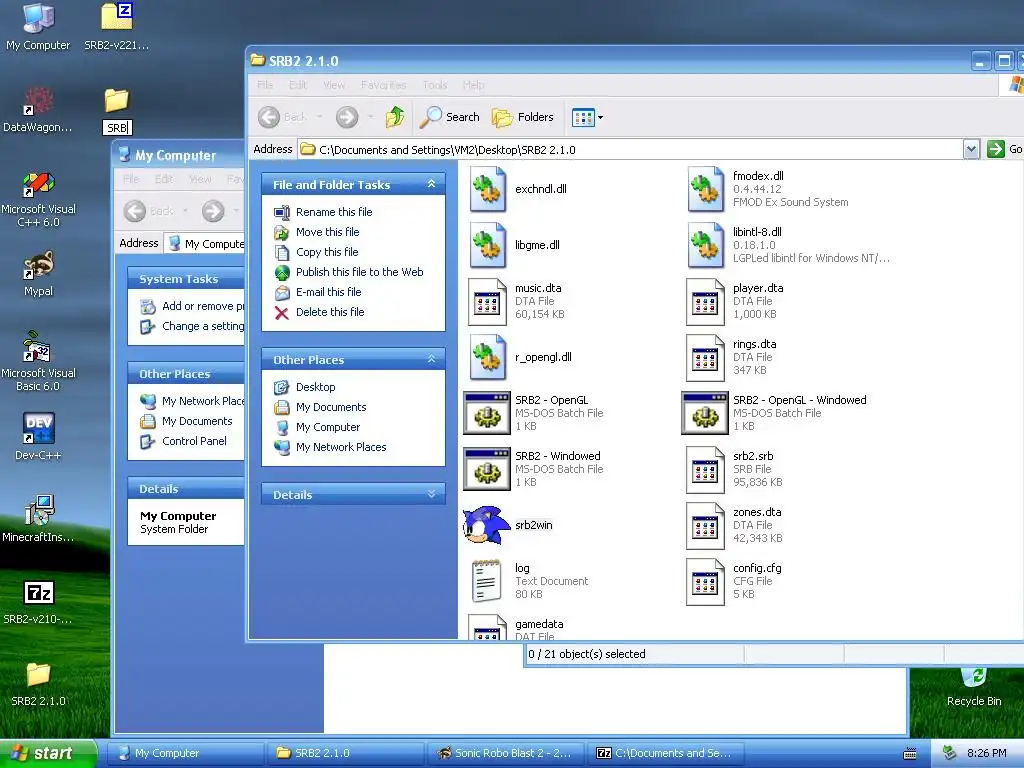Open My Computer link in SRB2 window's Other Places
The height and width of the screenshot is (768, 1024).
[x=328, y=427]
